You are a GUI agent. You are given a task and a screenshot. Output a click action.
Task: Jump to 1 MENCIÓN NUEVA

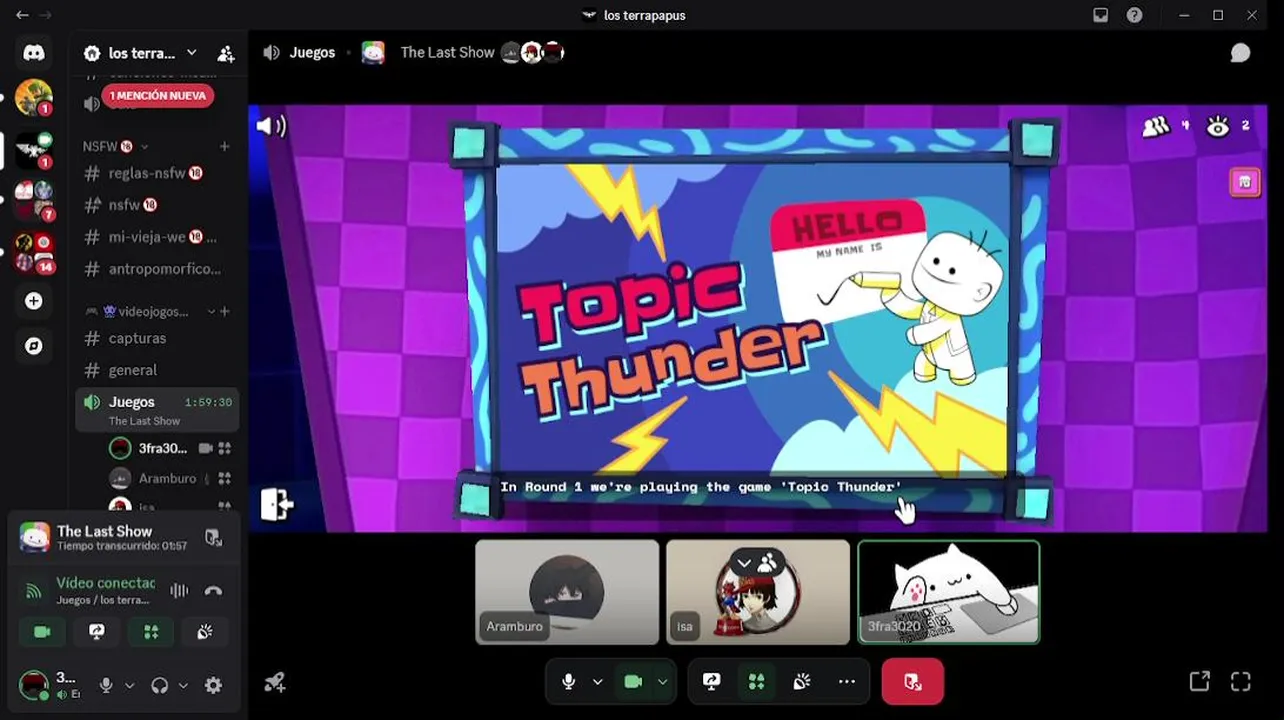point(158,96)
